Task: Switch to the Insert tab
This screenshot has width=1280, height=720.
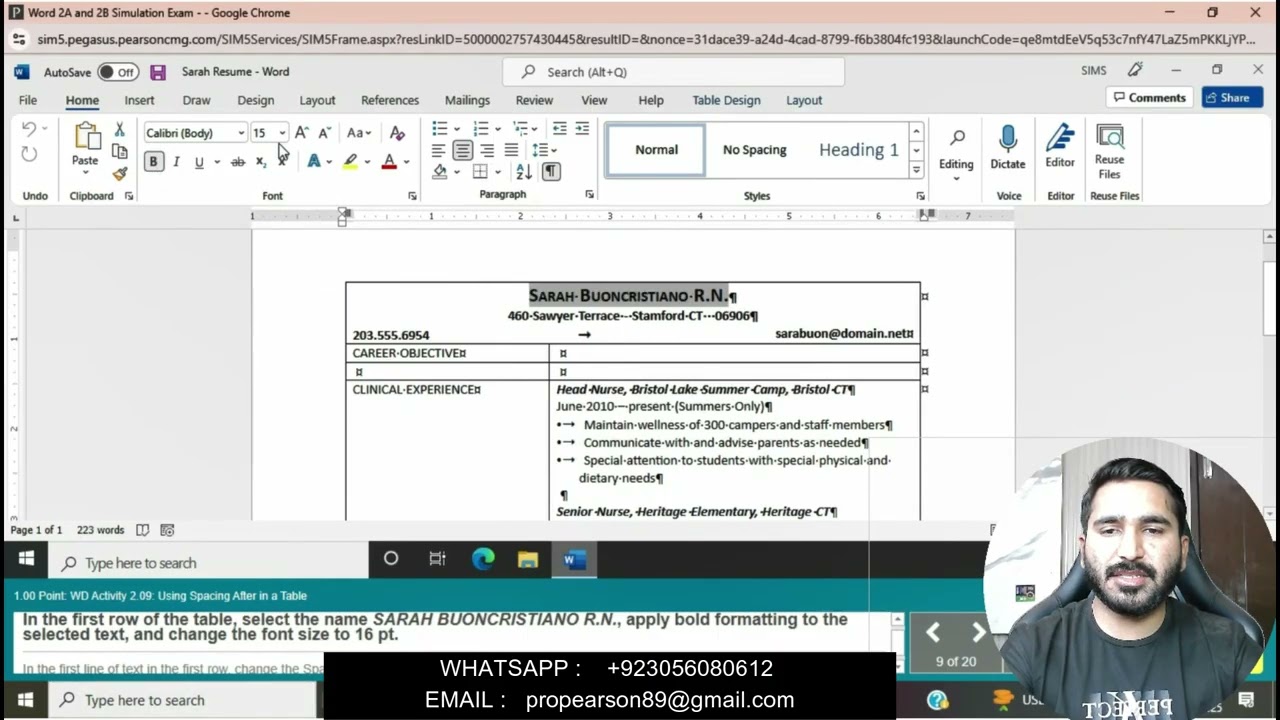Action: coord(139,100)
